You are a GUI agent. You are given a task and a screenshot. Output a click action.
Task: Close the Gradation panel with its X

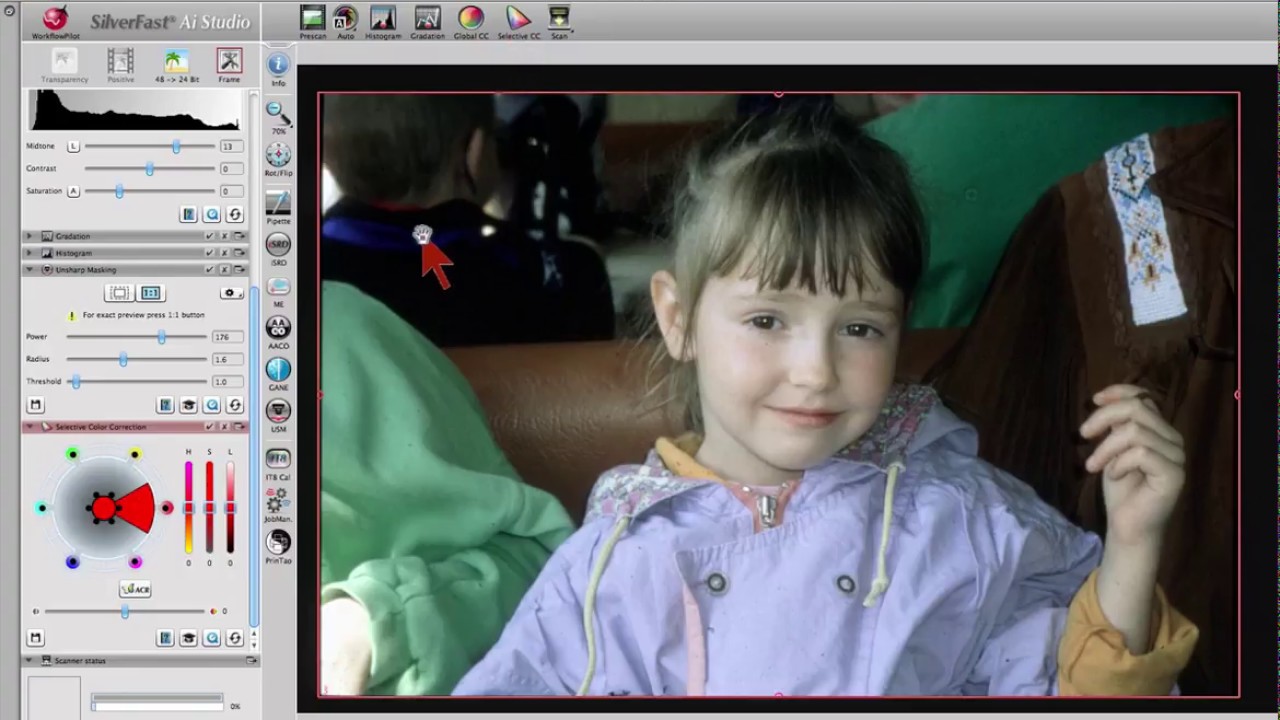click(224, 236)
